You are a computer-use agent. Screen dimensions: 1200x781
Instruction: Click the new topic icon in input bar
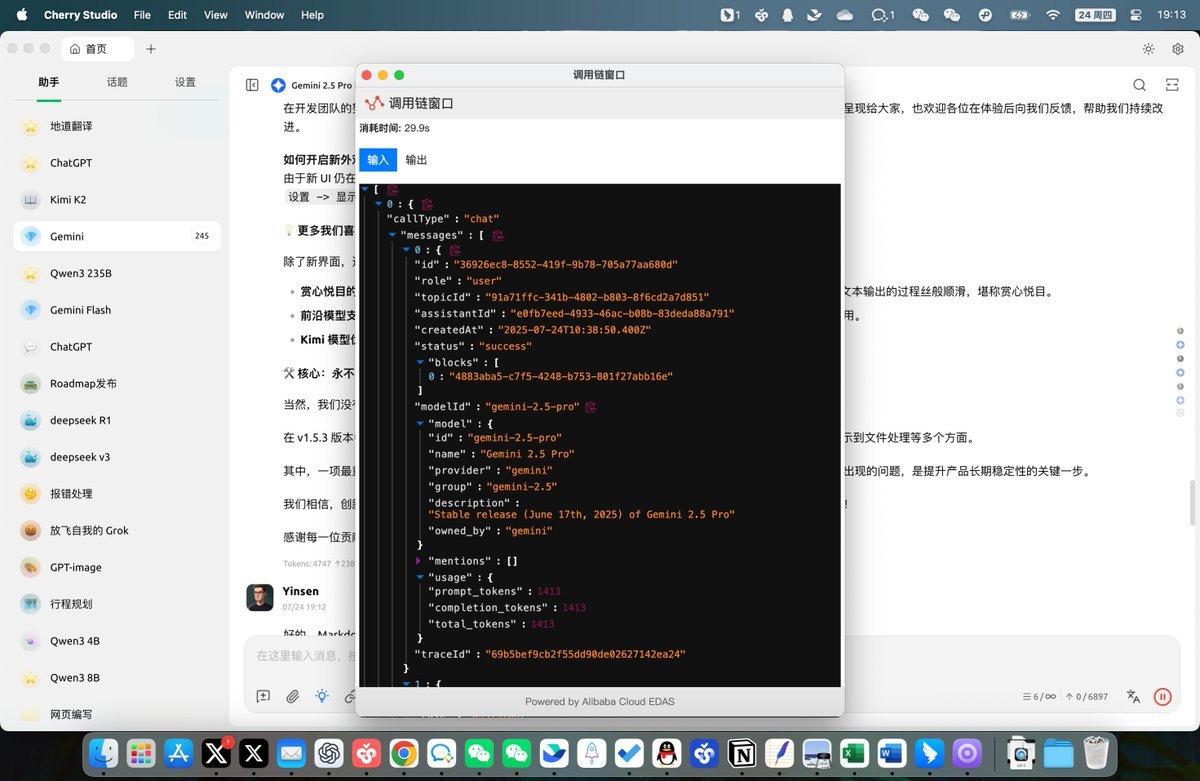tap(263, 696)
